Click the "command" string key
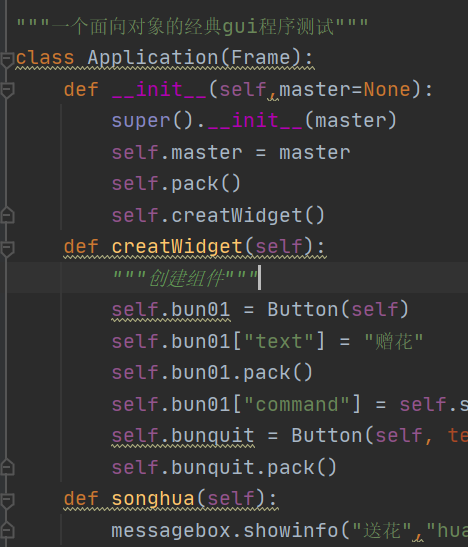Image resolution: width=468 pixels, height=547 pixels. pos(297,405)
